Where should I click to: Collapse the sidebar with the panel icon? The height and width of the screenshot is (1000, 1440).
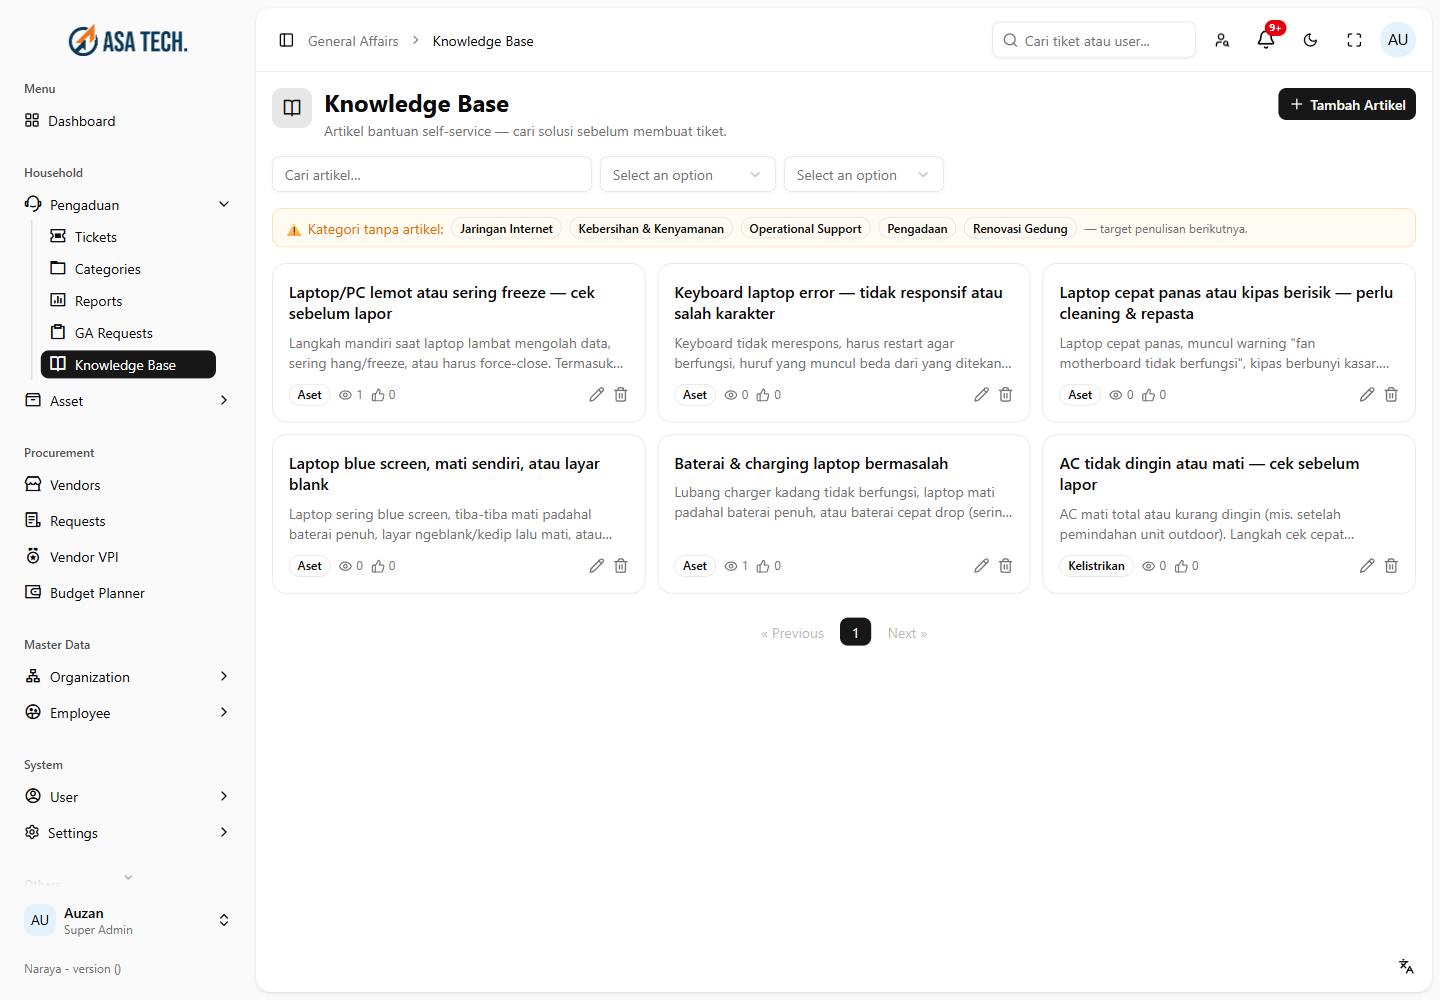[x=286, y=40]
